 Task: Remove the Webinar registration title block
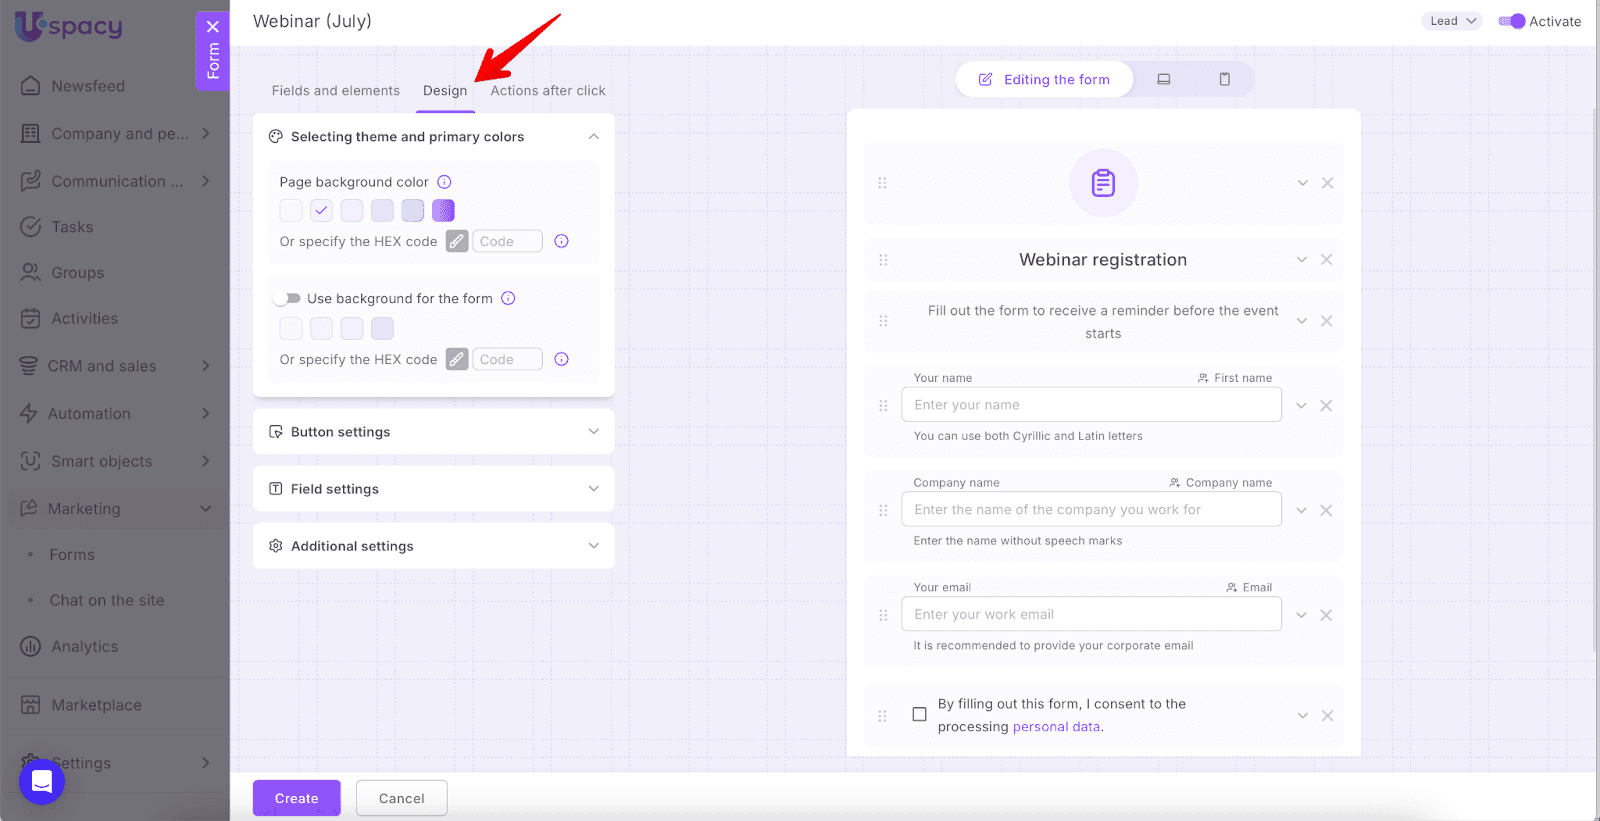(1327, 260)
